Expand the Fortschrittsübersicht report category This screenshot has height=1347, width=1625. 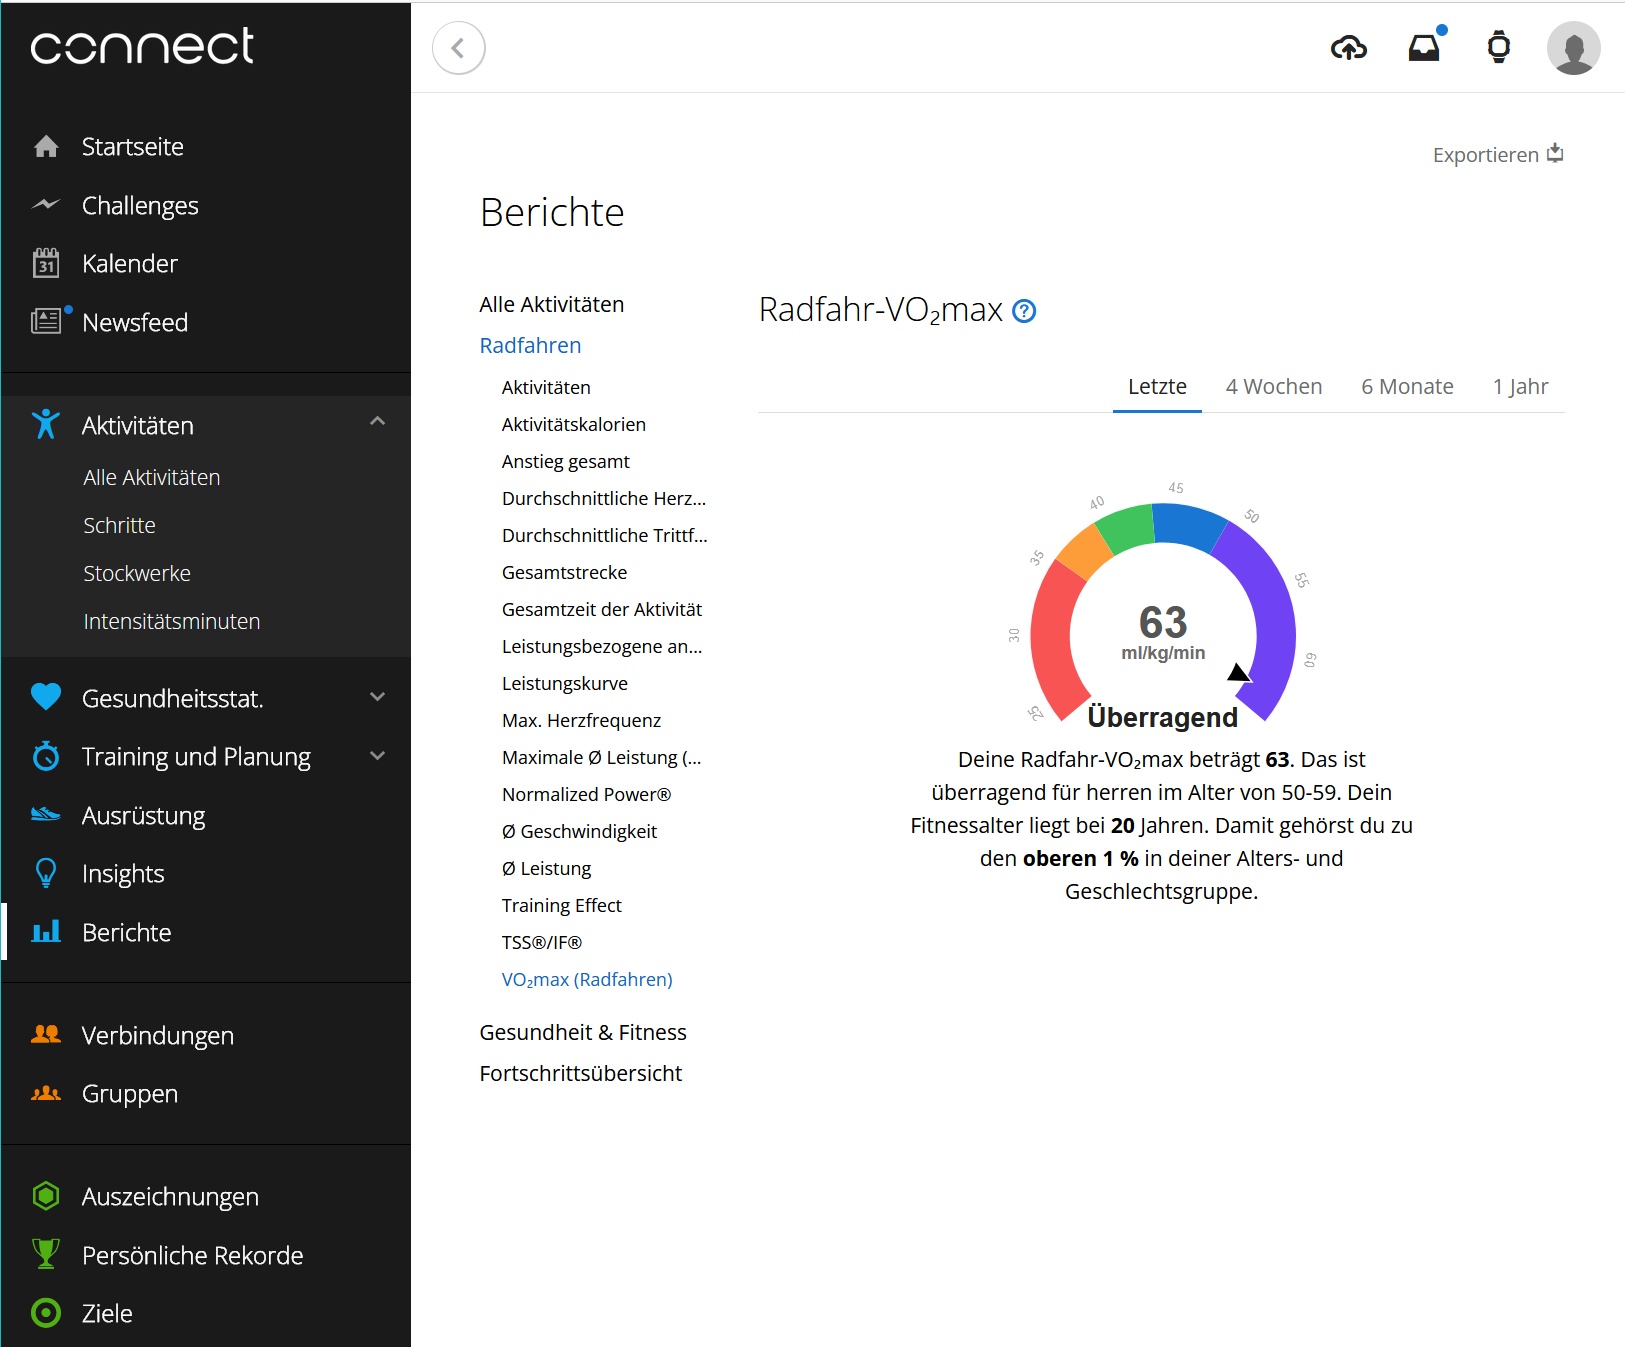tap(581, 1073)
